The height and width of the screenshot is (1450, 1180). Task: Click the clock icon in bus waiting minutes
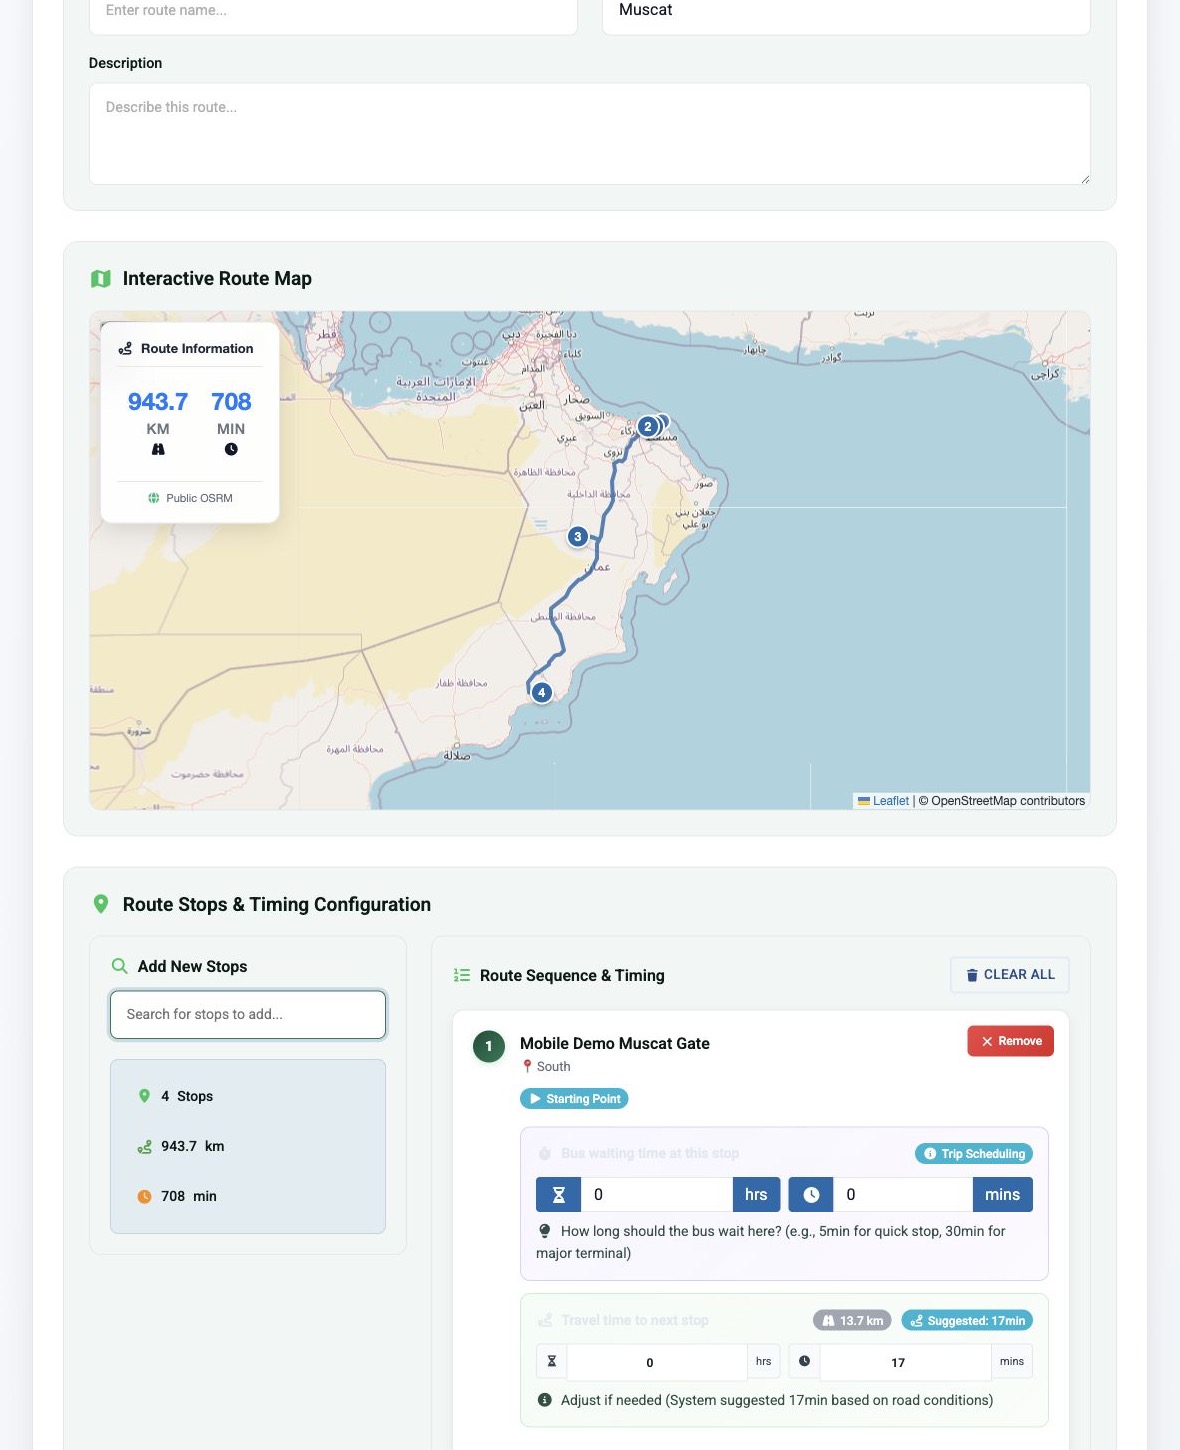coord(811,1195)
